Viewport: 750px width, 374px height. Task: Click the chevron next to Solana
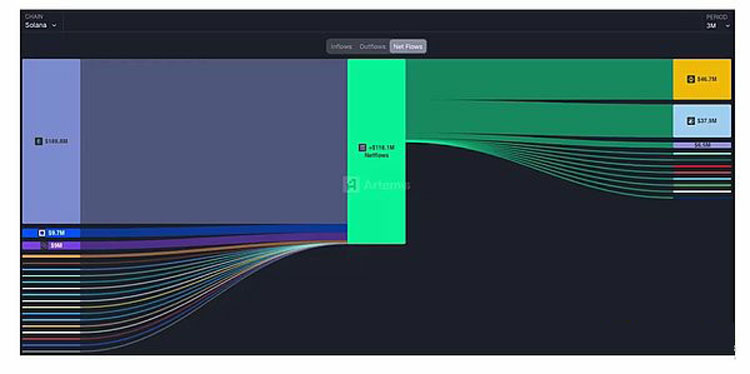tap(54, 25)
